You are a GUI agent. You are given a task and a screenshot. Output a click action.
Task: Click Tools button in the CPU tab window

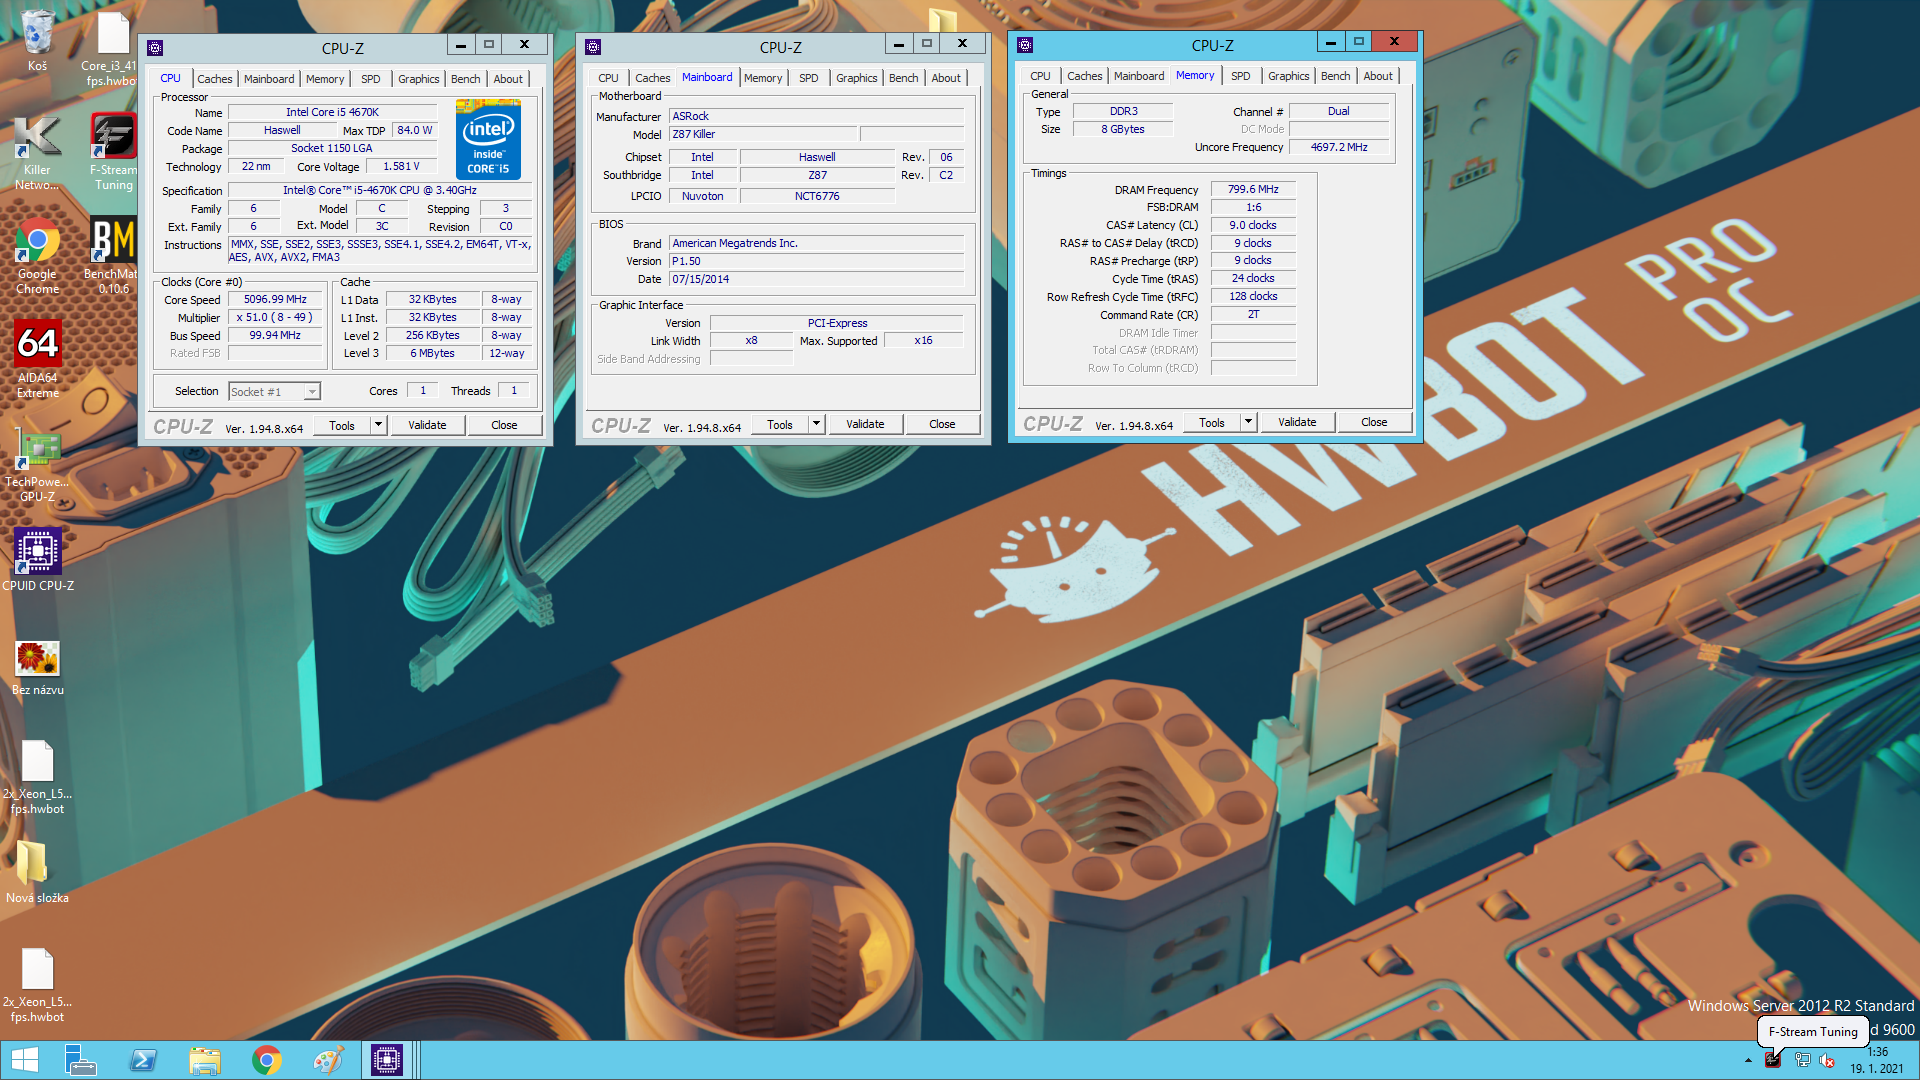[342, 425]
